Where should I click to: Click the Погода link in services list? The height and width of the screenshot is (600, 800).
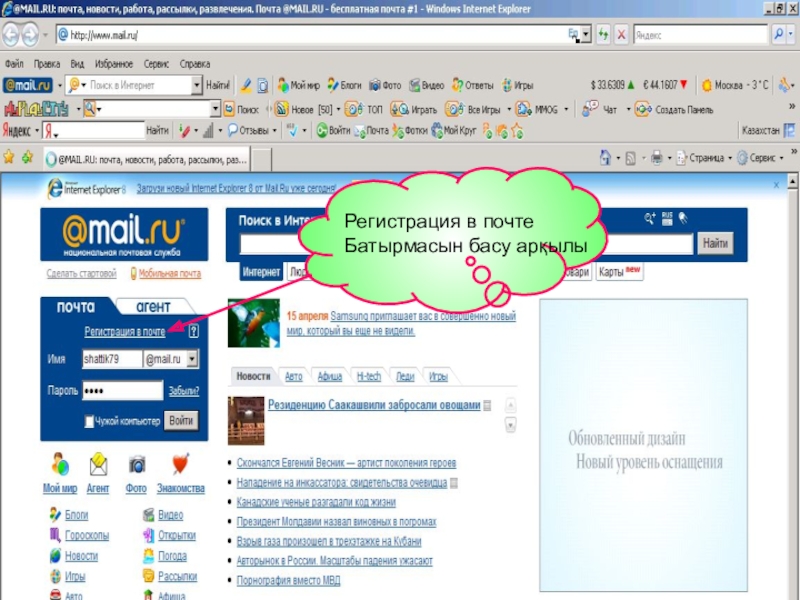tap(172, 556)
